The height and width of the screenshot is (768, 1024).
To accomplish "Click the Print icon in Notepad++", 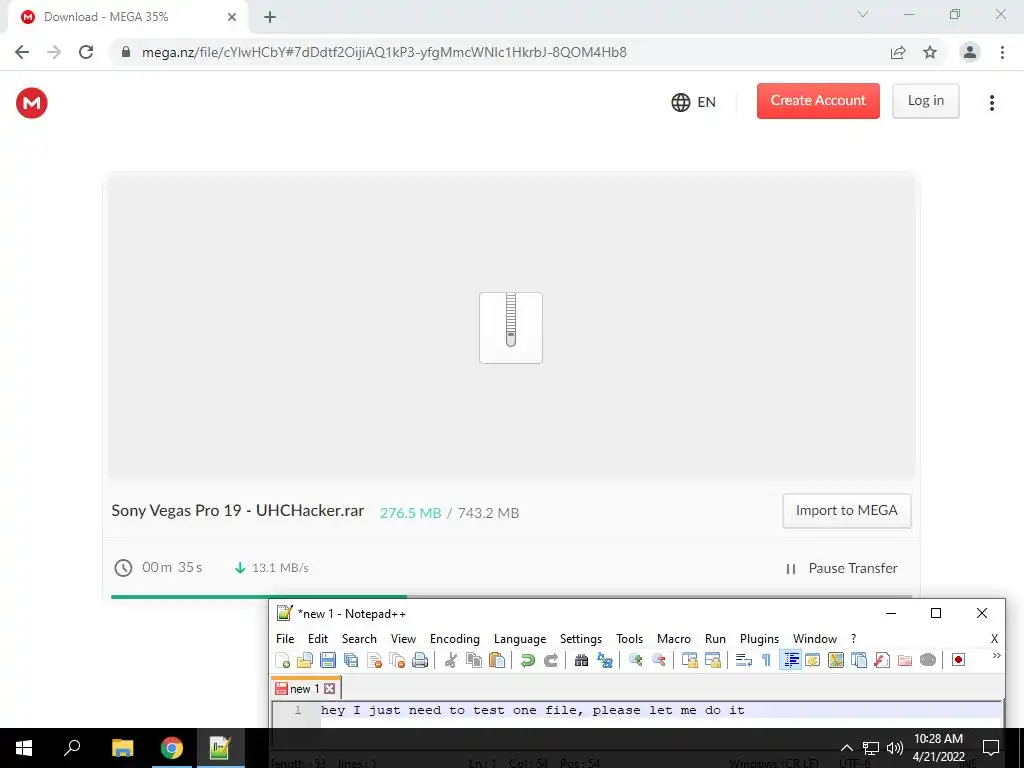I will 420,660.
